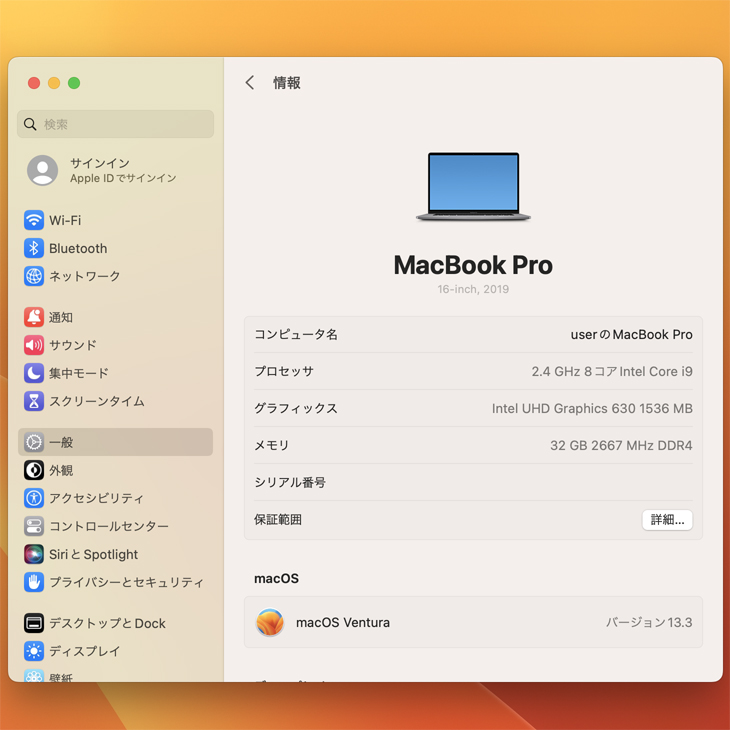Open スクリーンタイム hourglass icon
This screenshot has height=730, width=730.
(34, 401)
